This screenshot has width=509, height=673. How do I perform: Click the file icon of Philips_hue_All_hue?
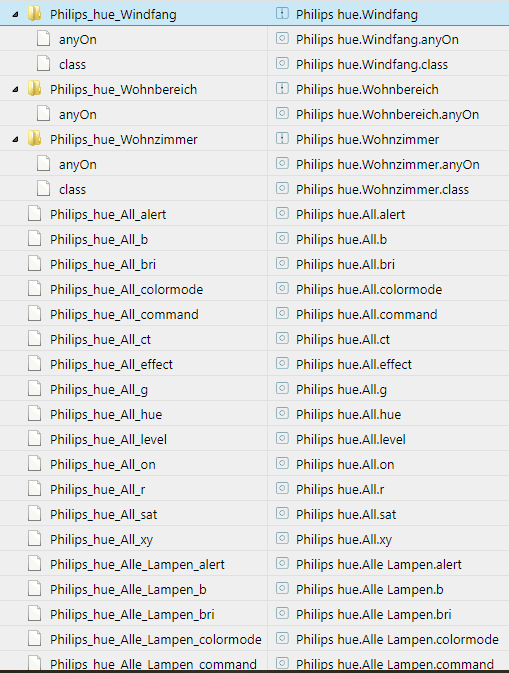coord(34,414)
